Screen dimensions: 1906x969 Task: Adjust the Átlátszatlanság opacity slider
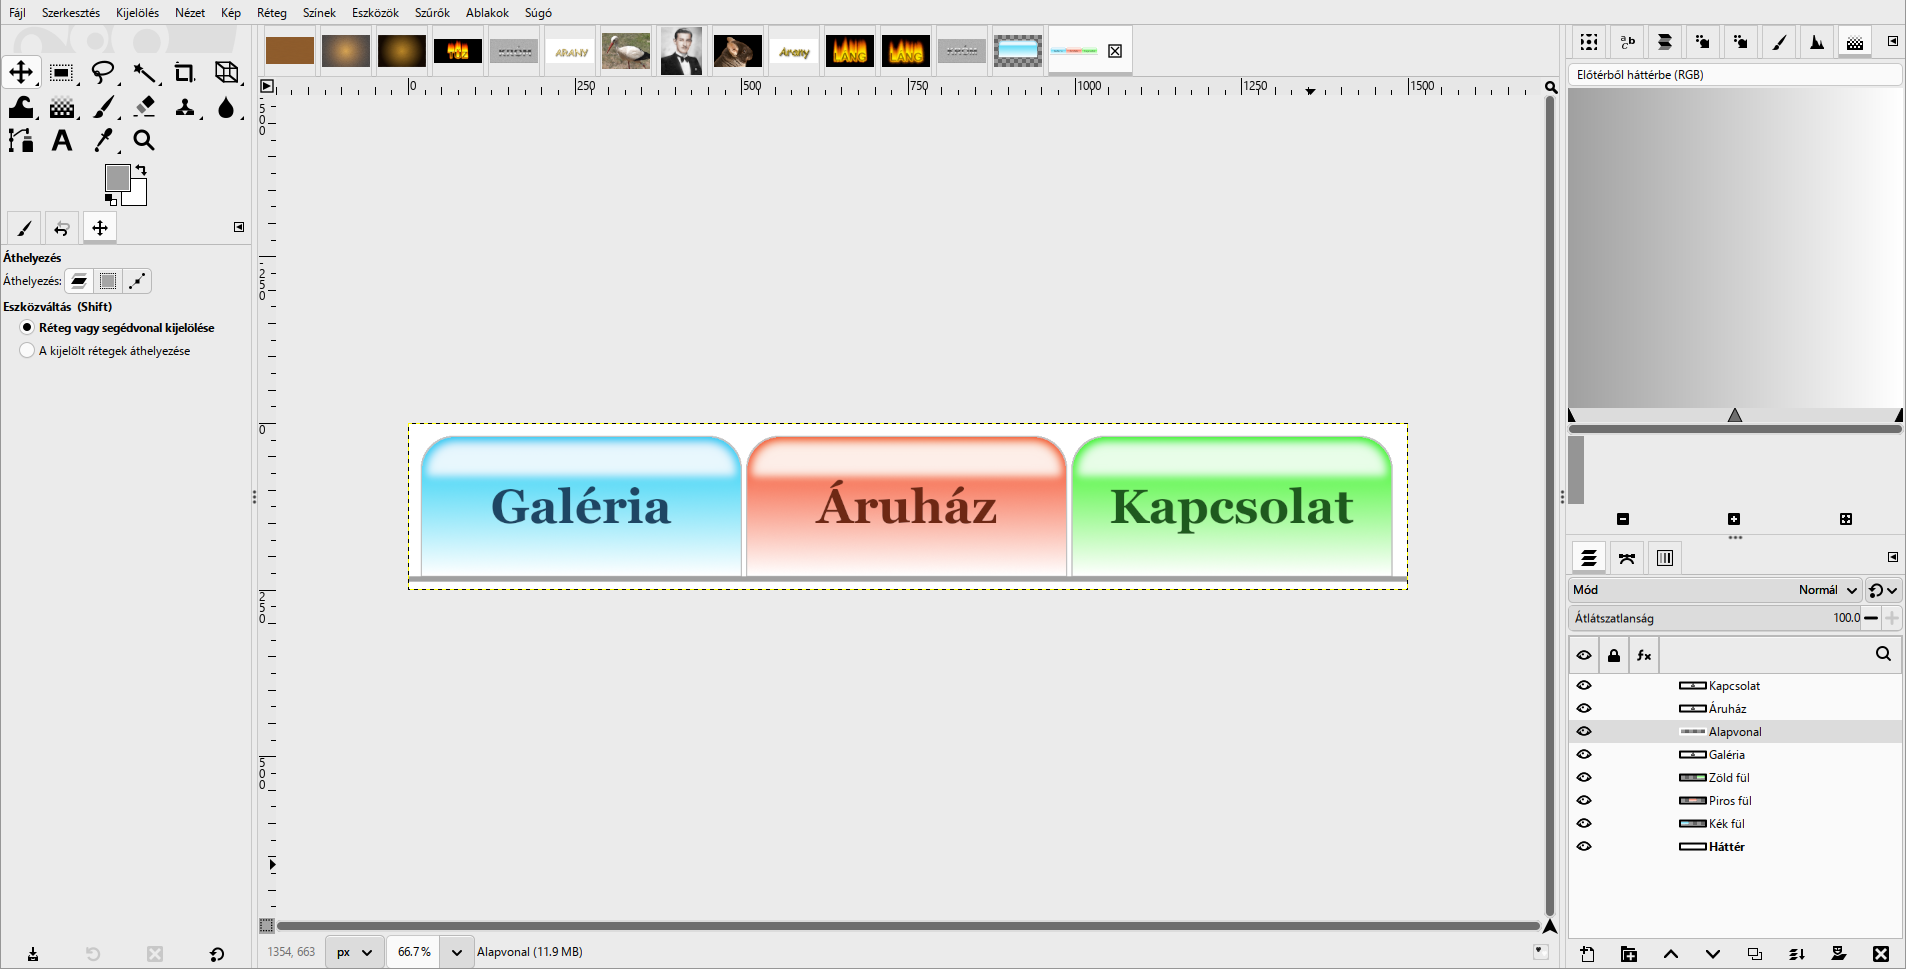[1716, 618]
